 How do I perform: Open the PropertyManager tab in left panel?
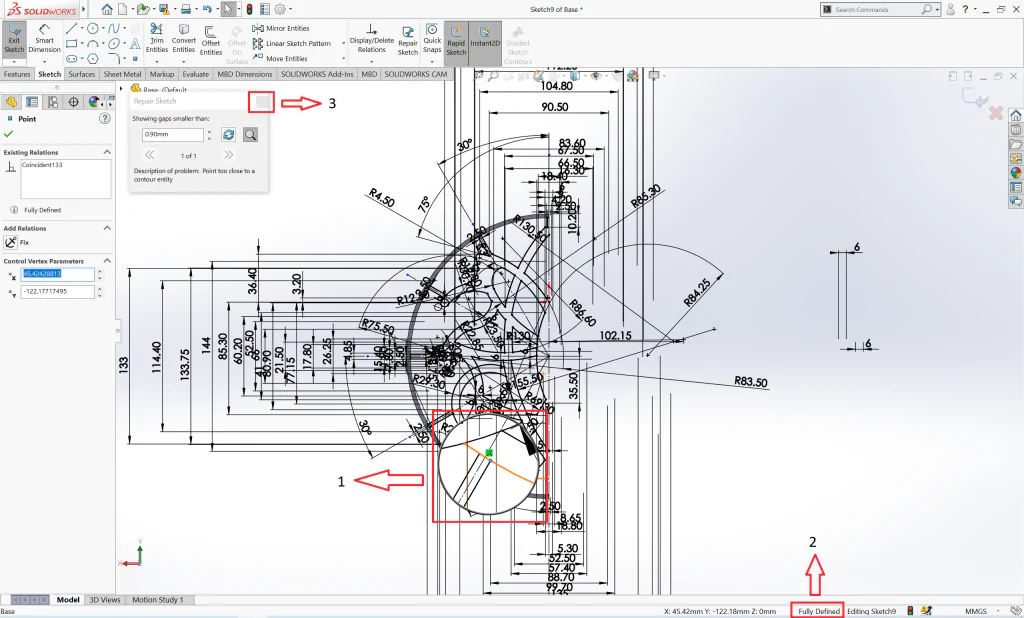coord(31,102)
